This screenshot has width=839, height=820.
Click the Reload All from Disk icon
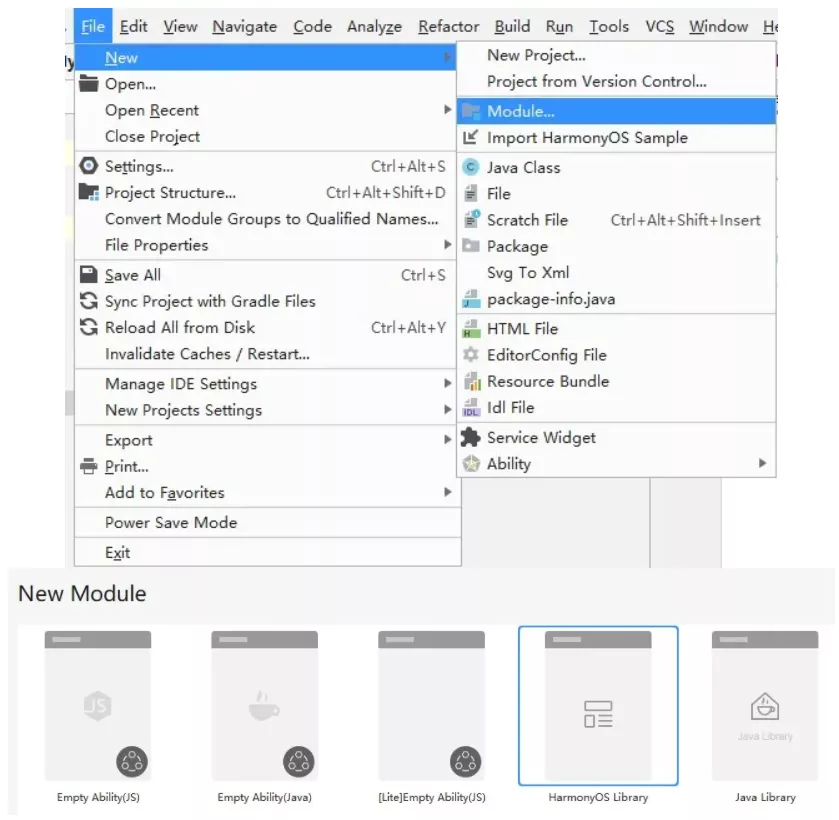point(89,327)
